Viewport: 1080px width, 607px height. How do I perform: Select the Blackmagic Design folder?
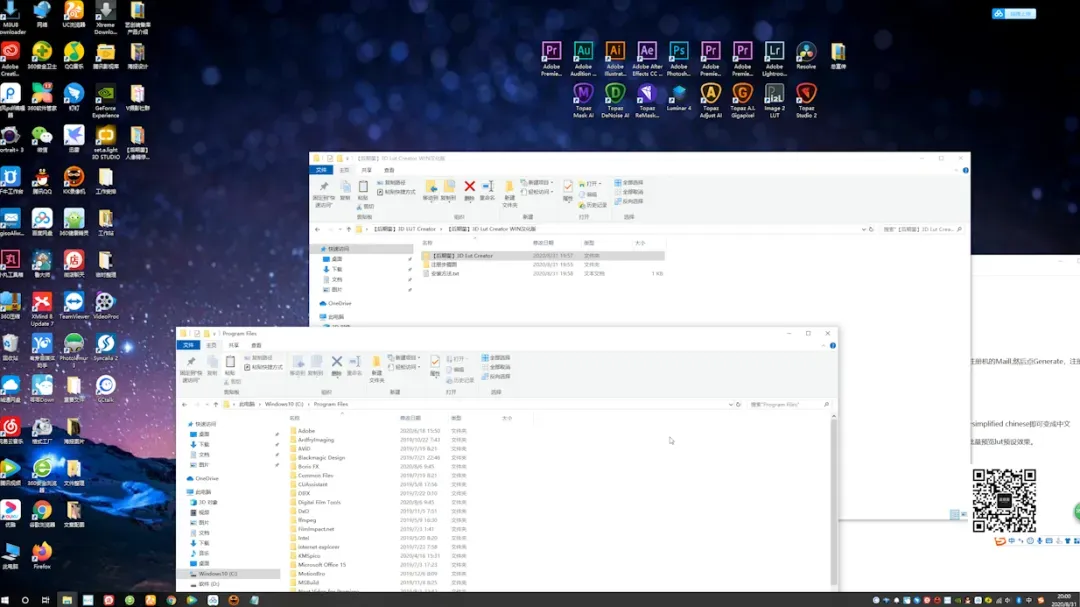click(x=321, y=457)
